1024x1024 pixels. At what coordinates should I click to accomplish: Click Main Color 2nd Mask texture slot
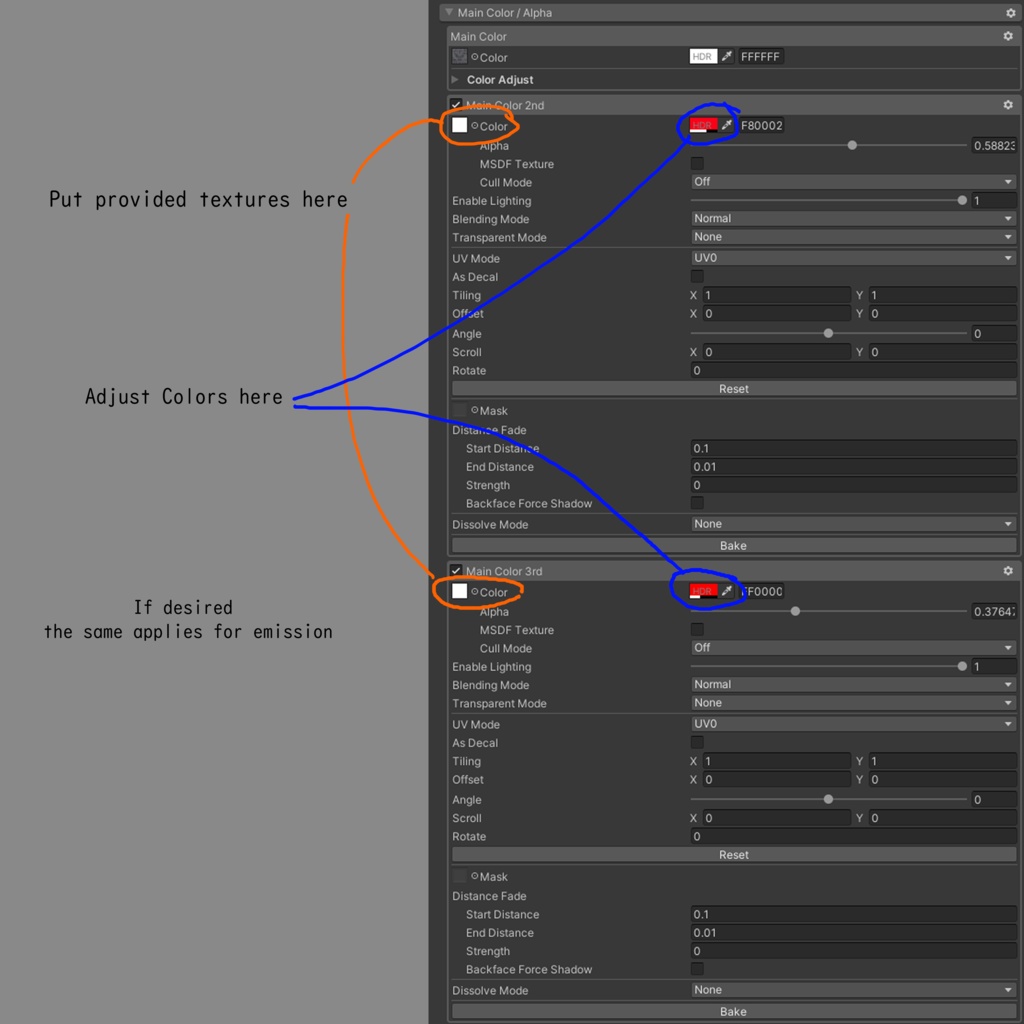(x=460, y=410)
